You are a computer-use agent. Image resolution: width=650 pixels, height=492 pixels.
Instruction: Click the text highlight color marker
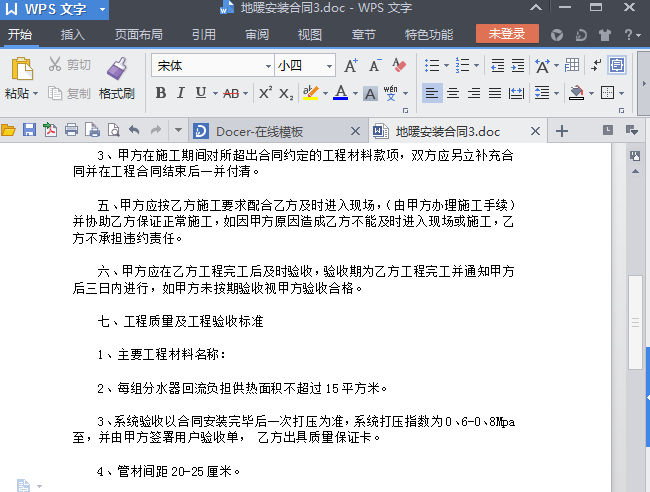coord(310,93)
